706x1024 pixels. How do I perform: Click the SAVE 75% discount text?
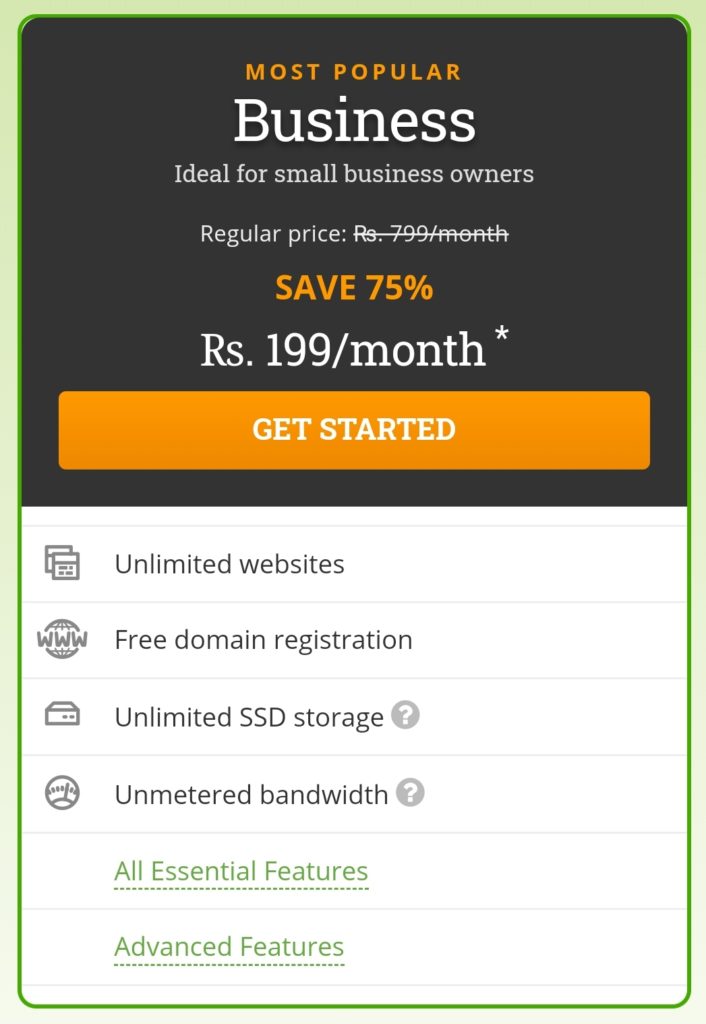pos(354,288)
